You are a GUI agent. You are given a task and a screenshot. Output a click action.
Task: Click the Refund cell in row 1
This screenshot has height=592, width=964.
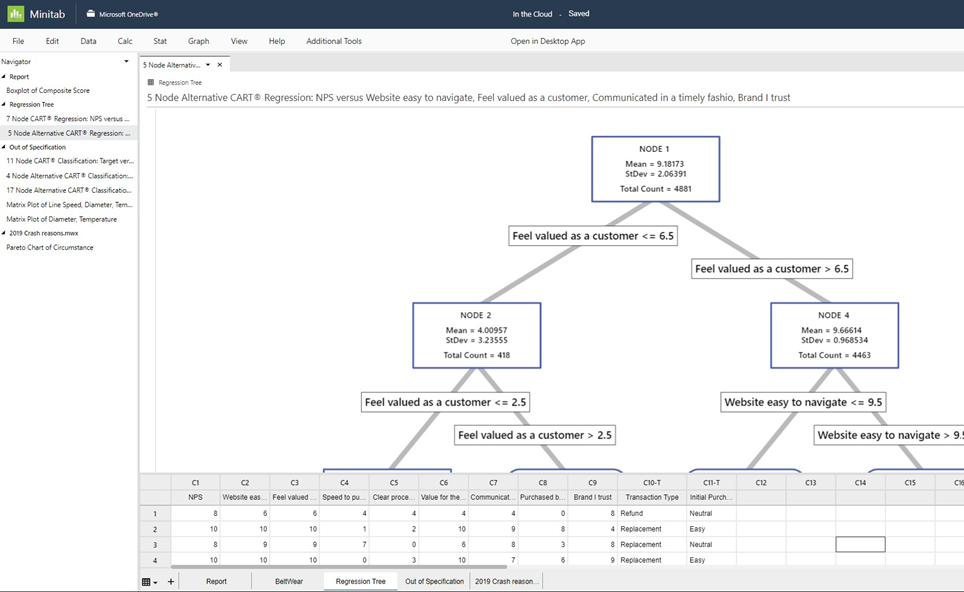pyautogui.click(x=652, y=513)
